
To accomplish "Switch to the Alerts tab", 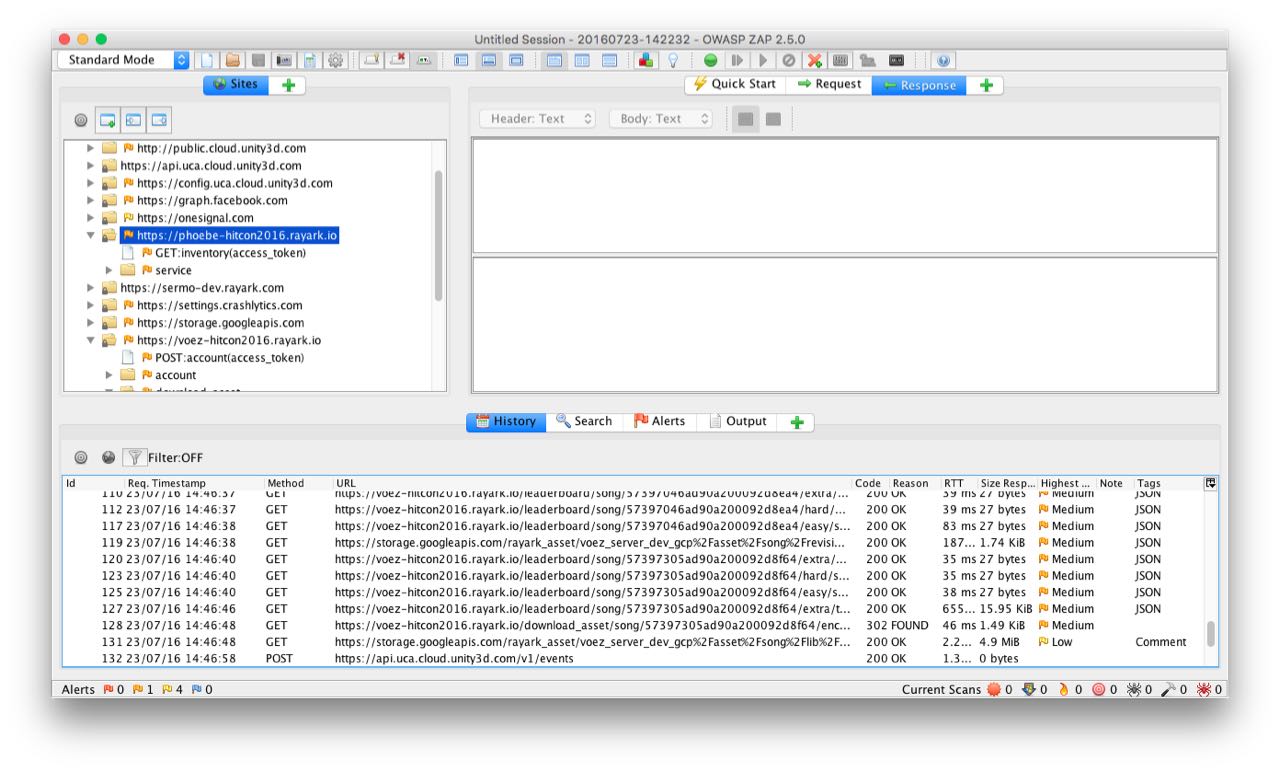I will [659, 421].
